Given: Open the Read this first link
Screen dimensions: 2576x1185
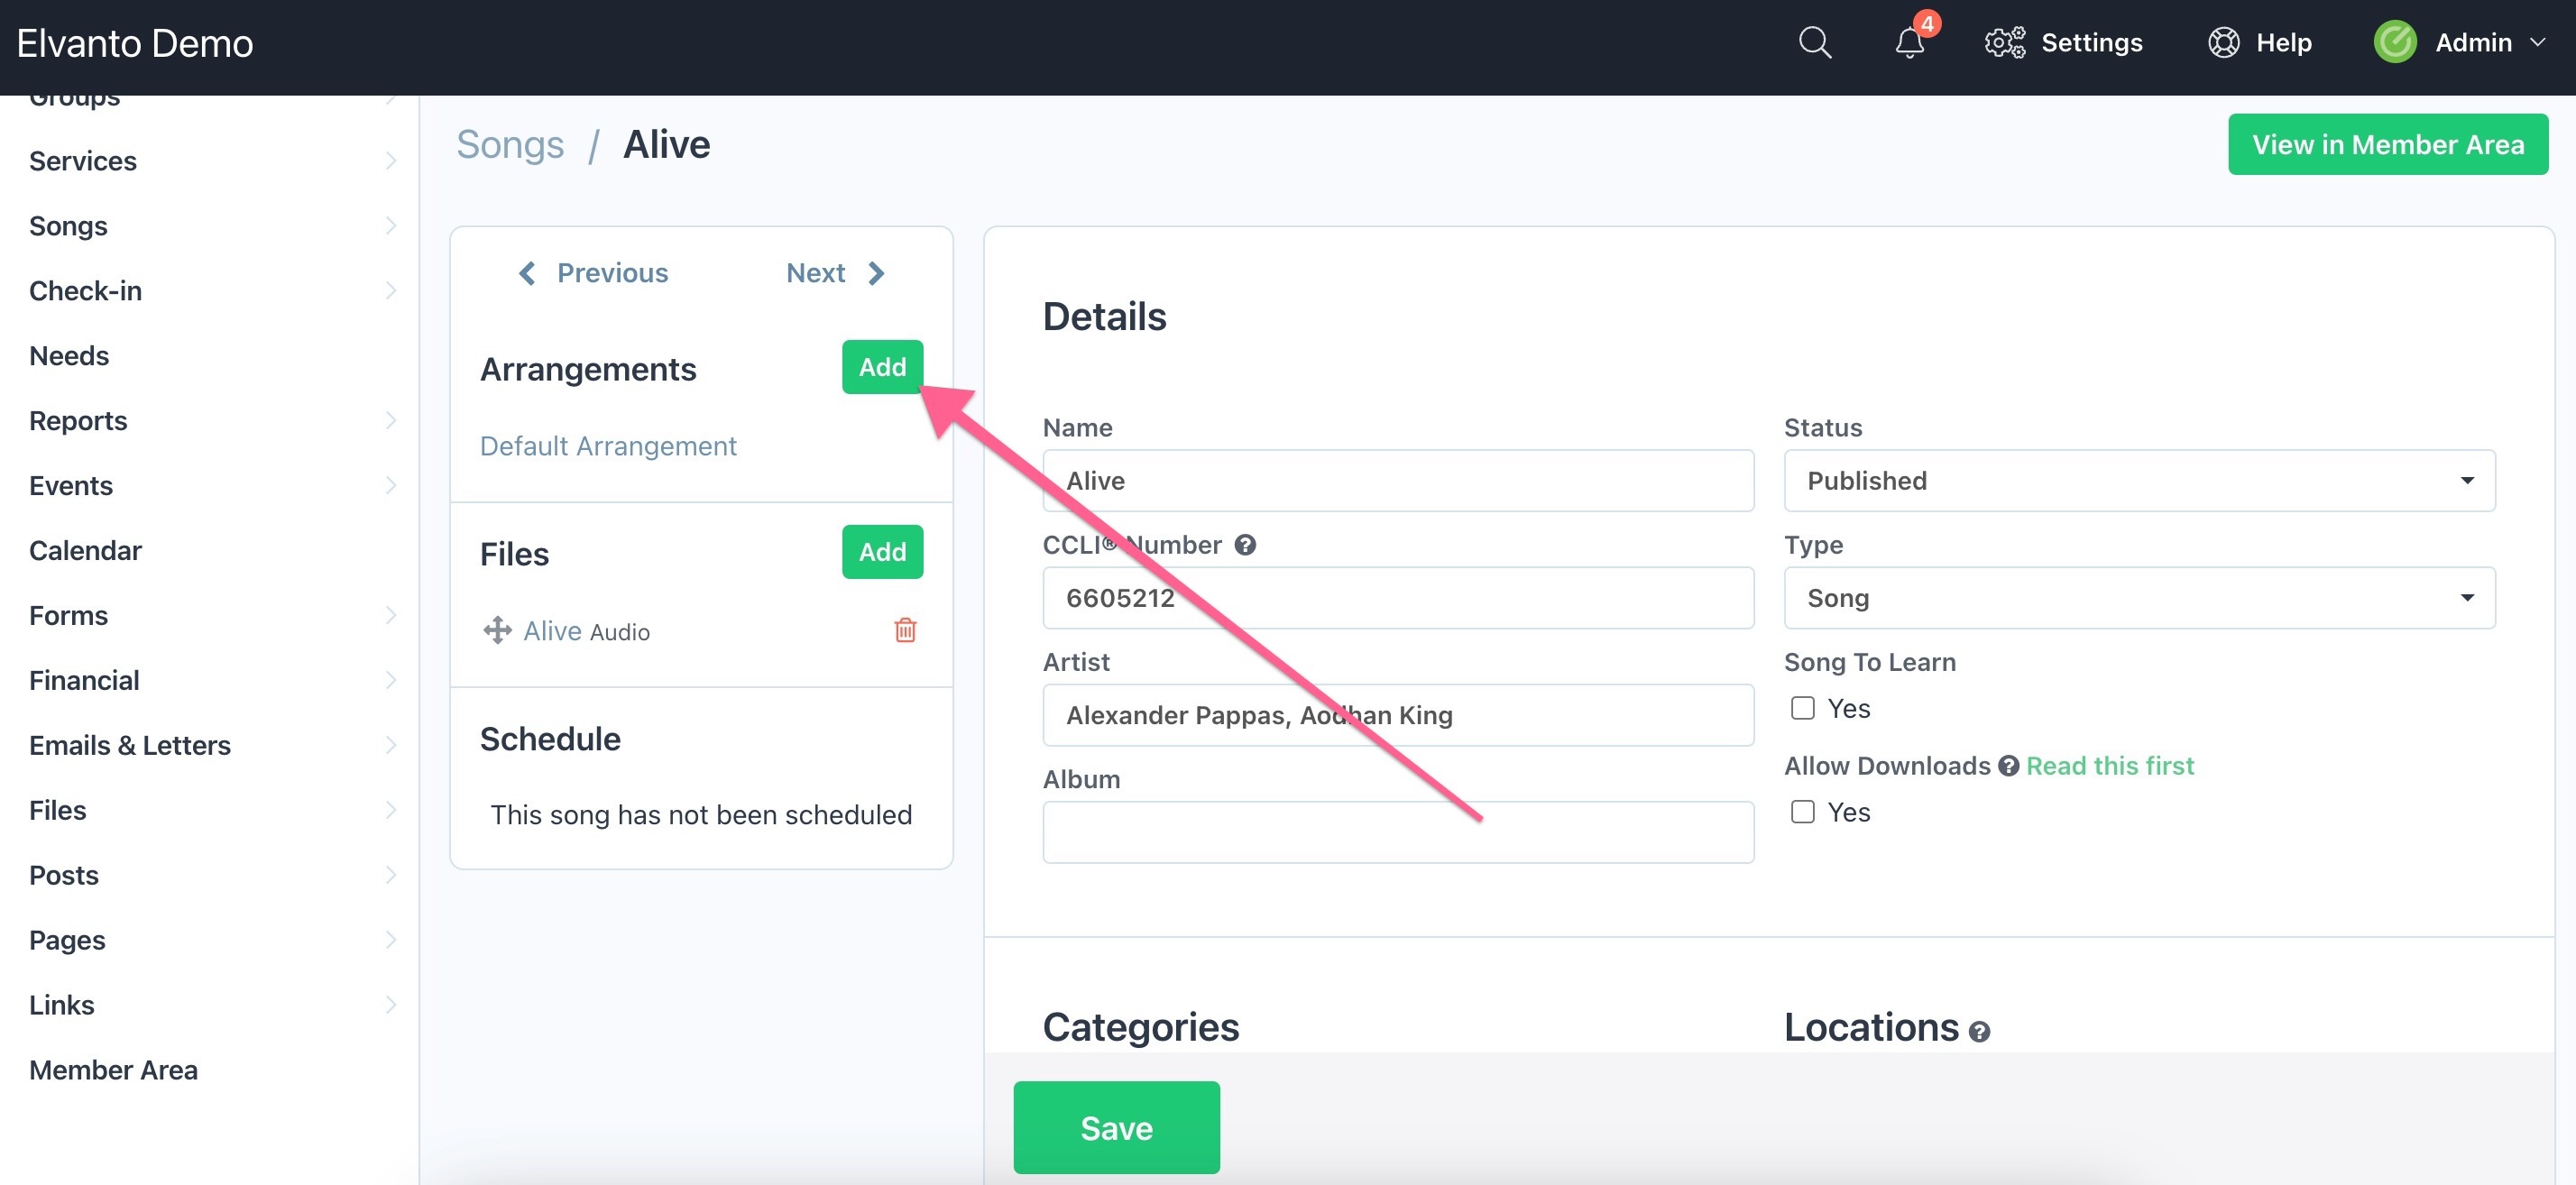Looking at the screenshot, I should [2109, 766].
